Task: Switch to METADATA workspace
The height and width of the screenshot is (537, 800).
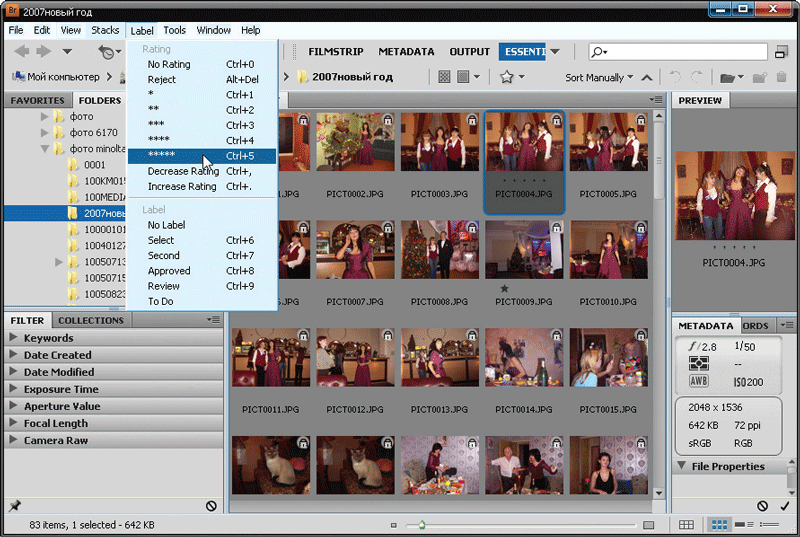Action: (406, 52)
